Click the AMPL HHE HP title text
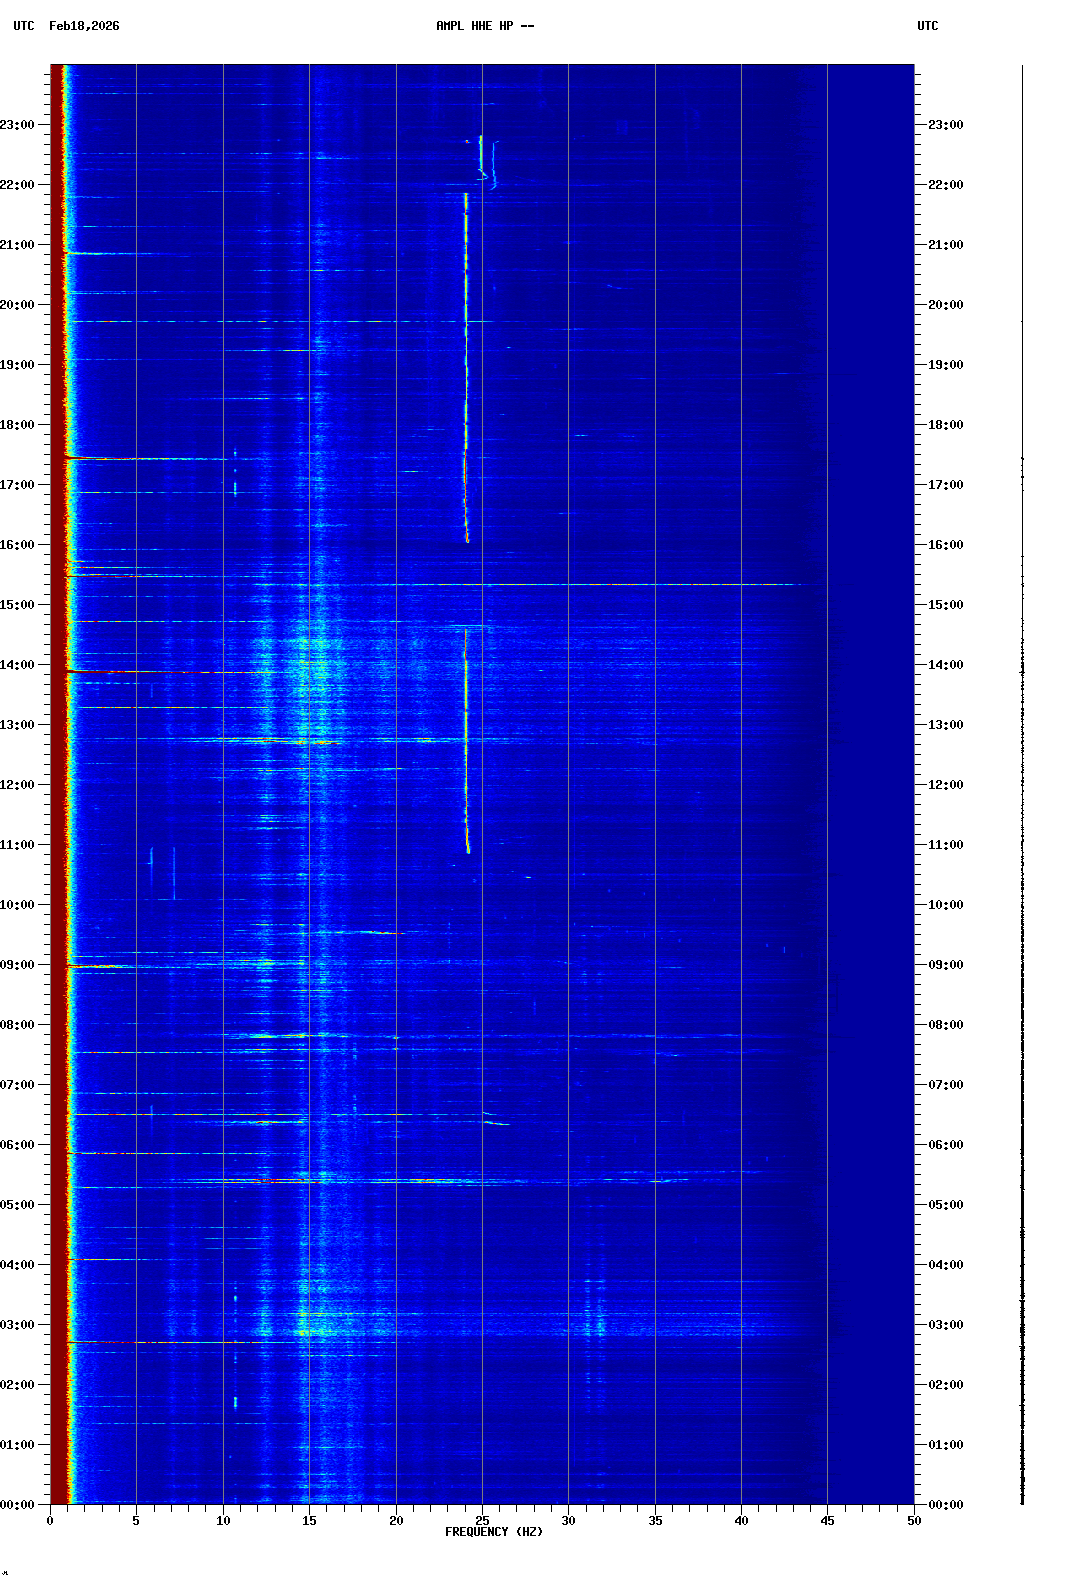 click(x=485, y=26)
